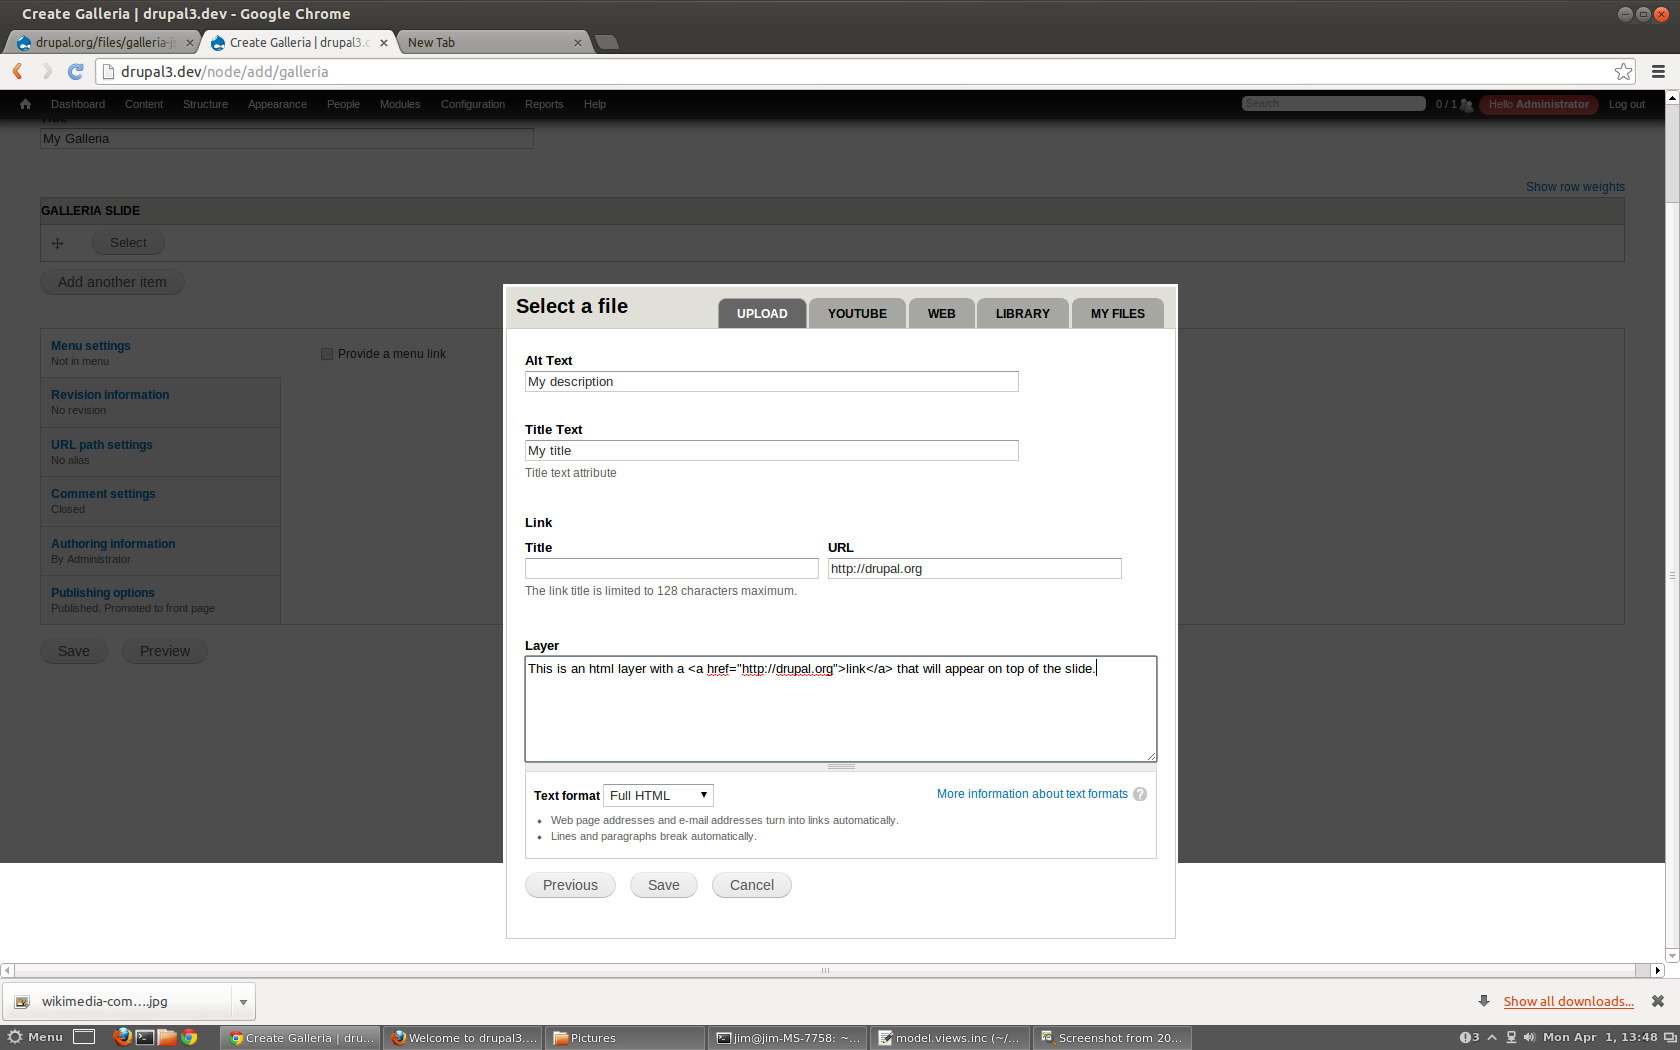Reload the page with the refresh icon

pos(75,71)
